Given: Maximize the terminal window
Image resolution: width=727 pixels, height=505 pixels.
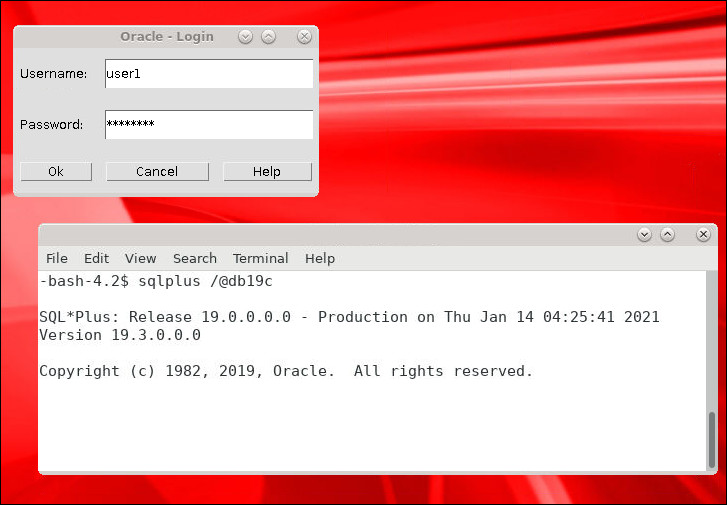Looking at the screenshot, I should click(667, 235).
